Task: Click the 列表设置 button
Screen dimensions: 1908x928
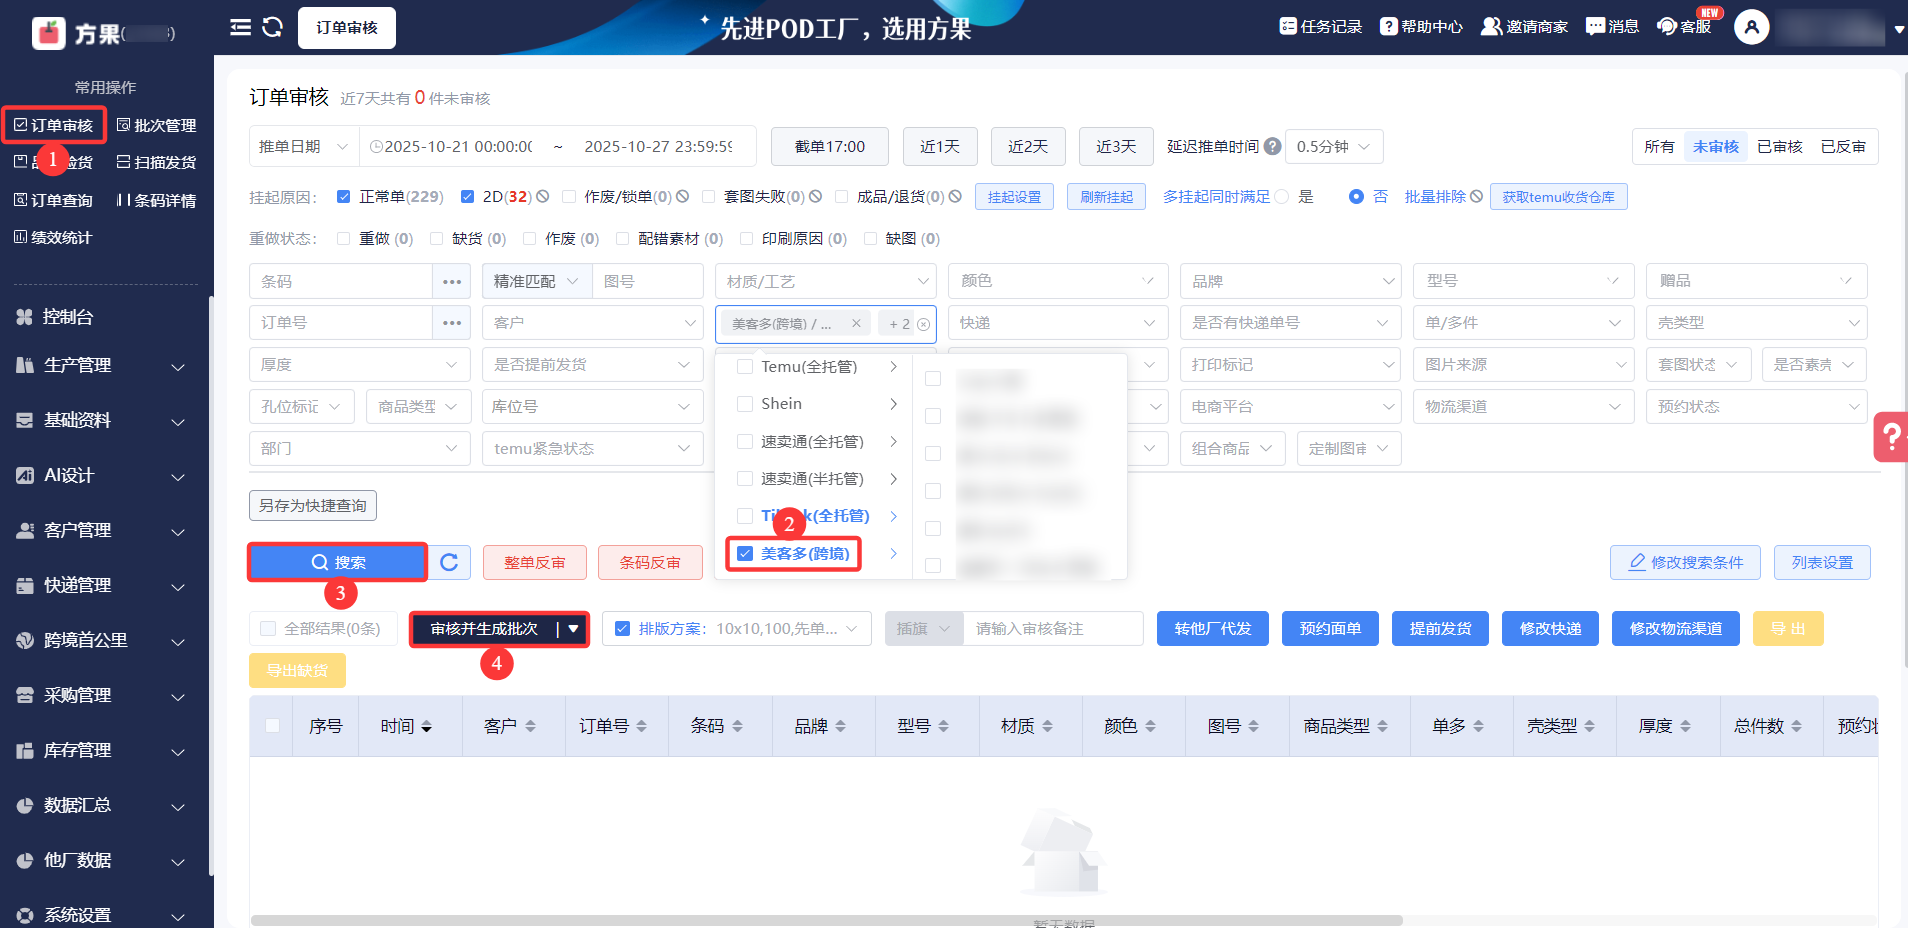Action: pos(1822,562)
